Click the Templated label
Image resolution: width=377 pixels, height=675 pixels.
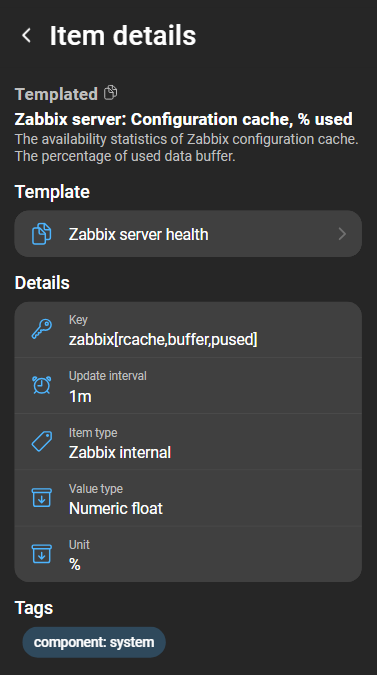click(56, 94)
